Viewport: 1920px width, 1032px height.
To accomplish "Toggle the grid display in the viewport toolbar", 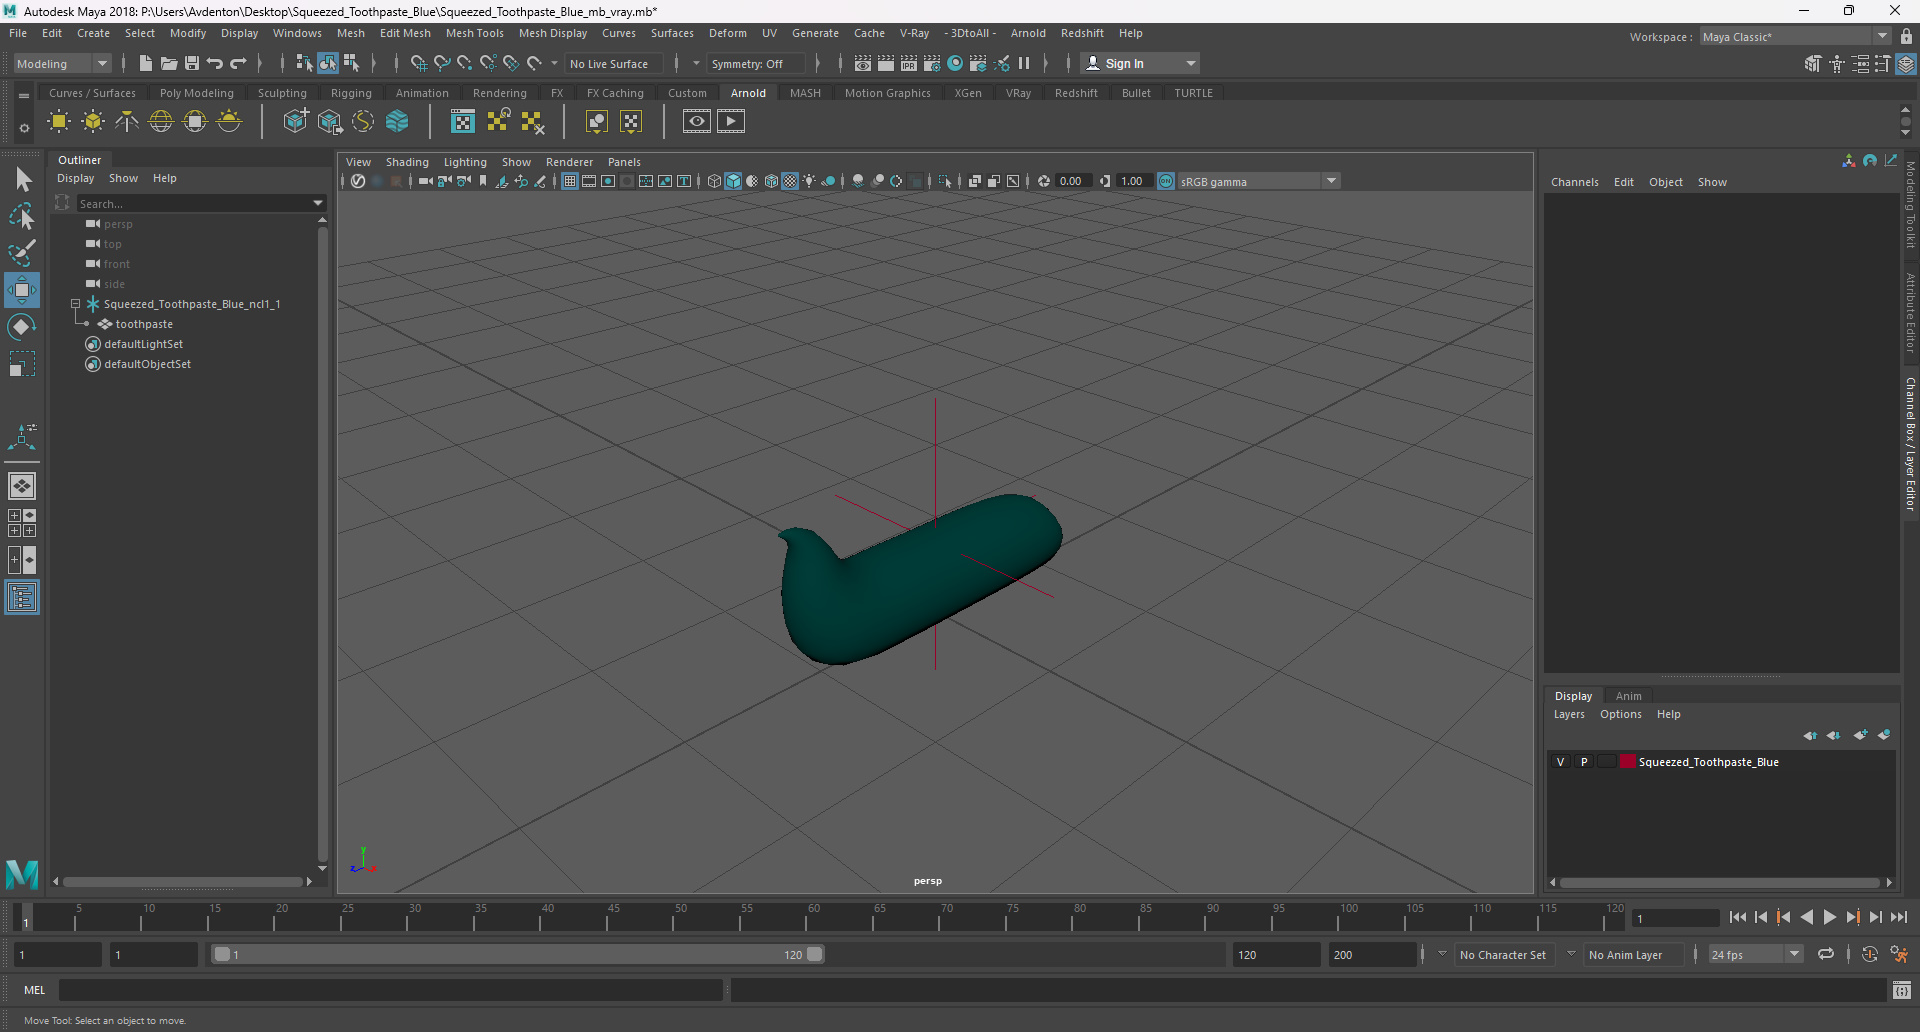I will pyautogui.click(x=569, y=181).
